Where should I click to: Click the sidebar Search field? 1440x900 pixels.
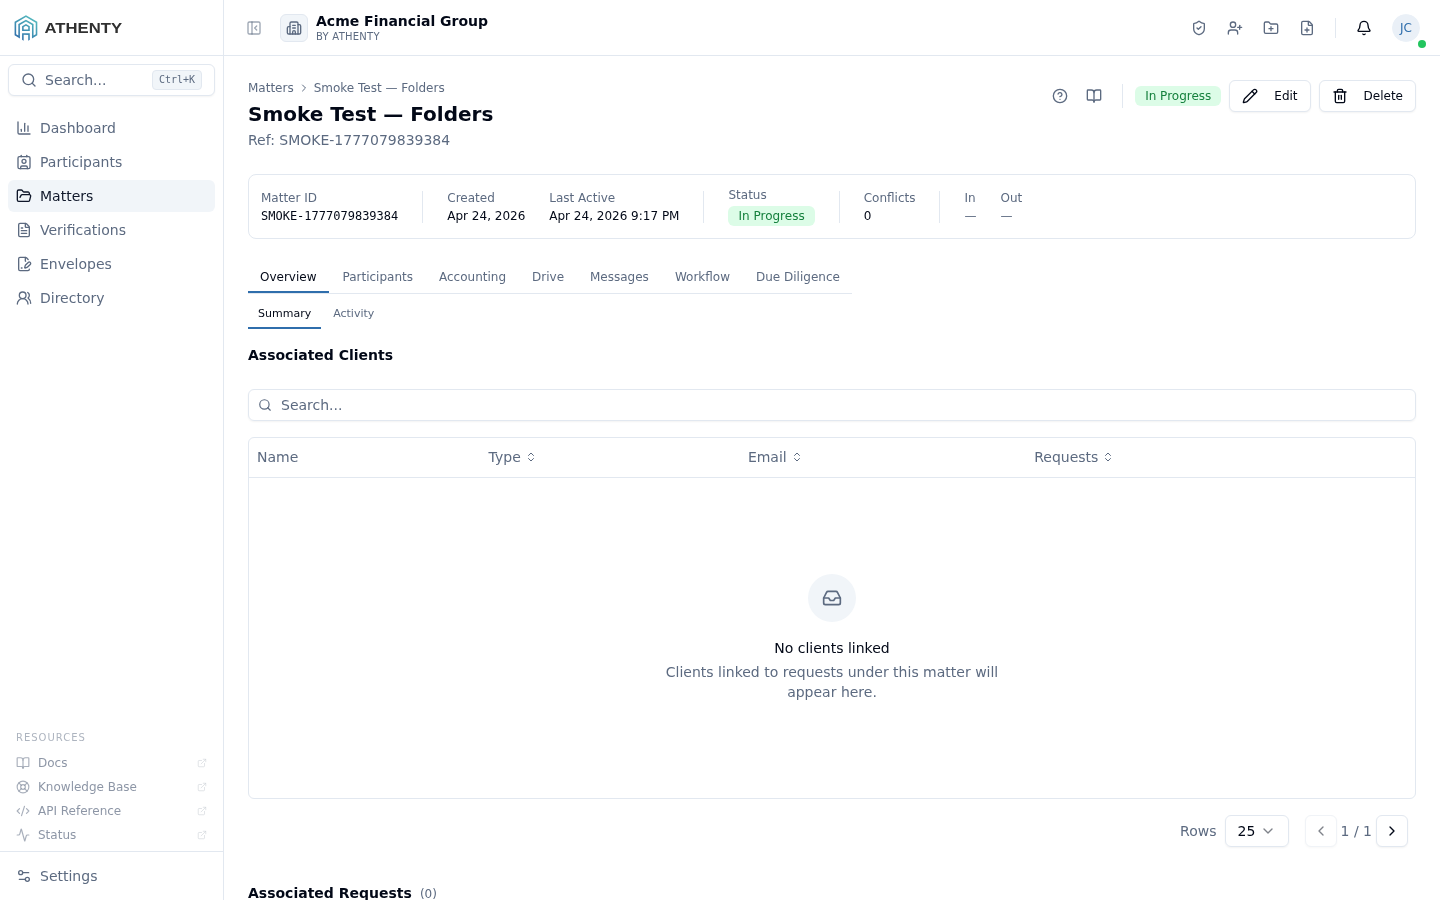point(111,80)
